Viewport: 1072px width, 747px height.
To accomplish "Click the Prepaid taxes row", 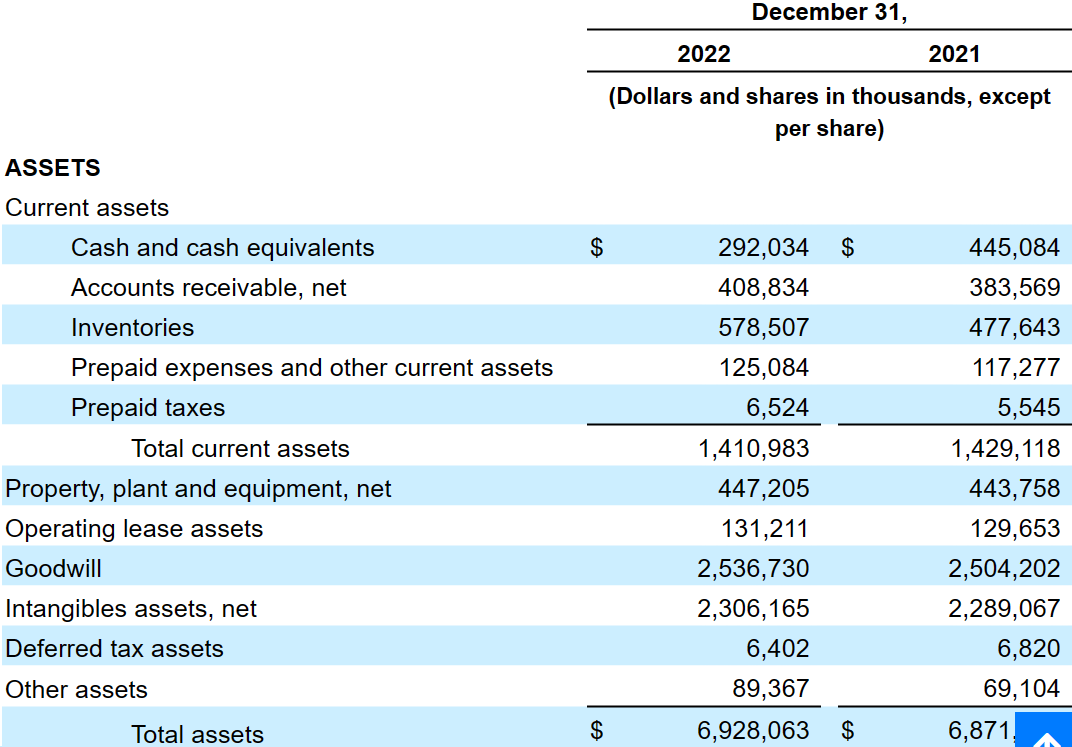I will [x=147, y=407].
